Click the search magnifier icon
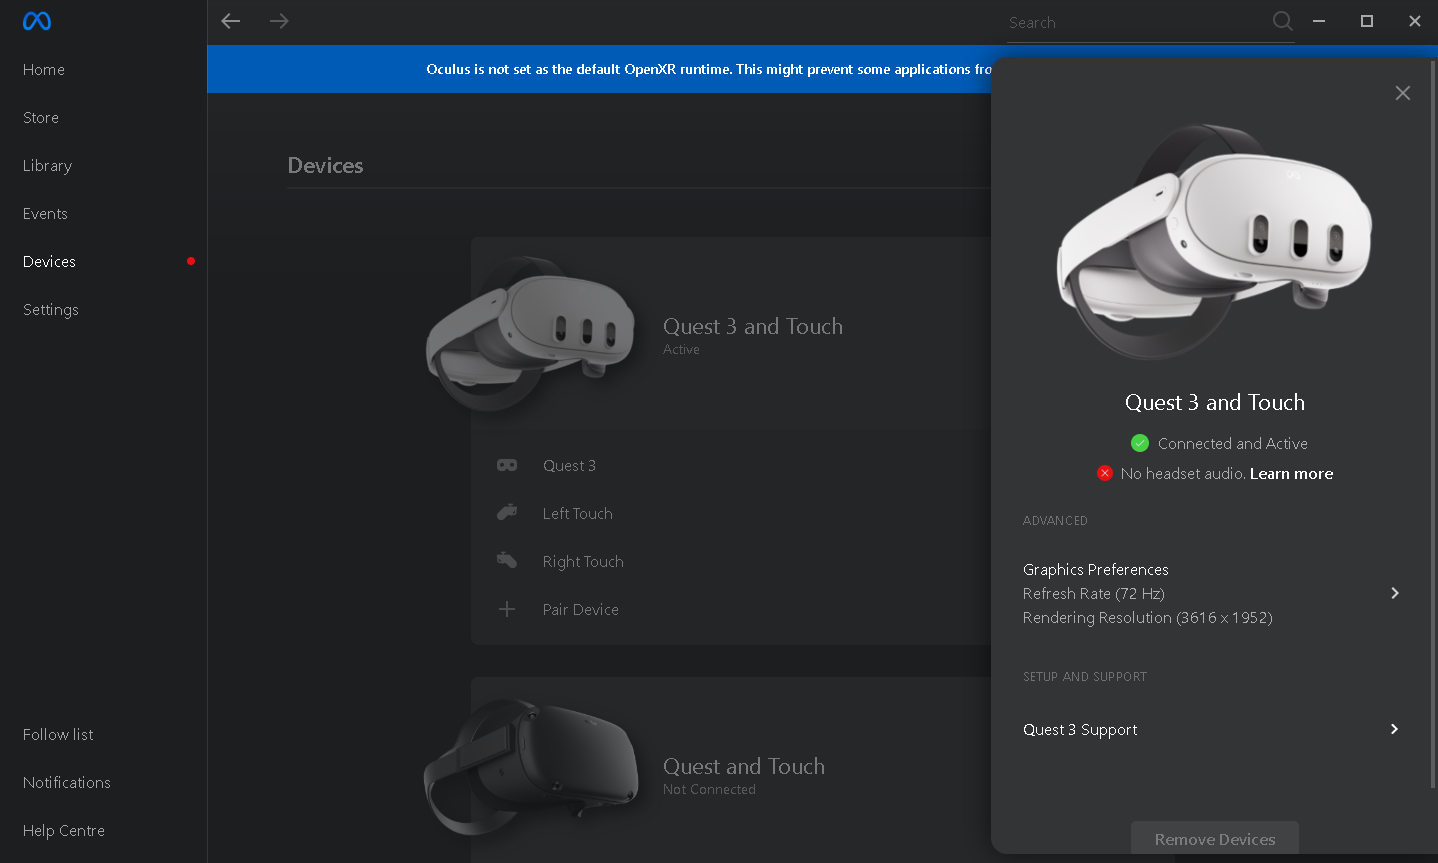 1282,21
